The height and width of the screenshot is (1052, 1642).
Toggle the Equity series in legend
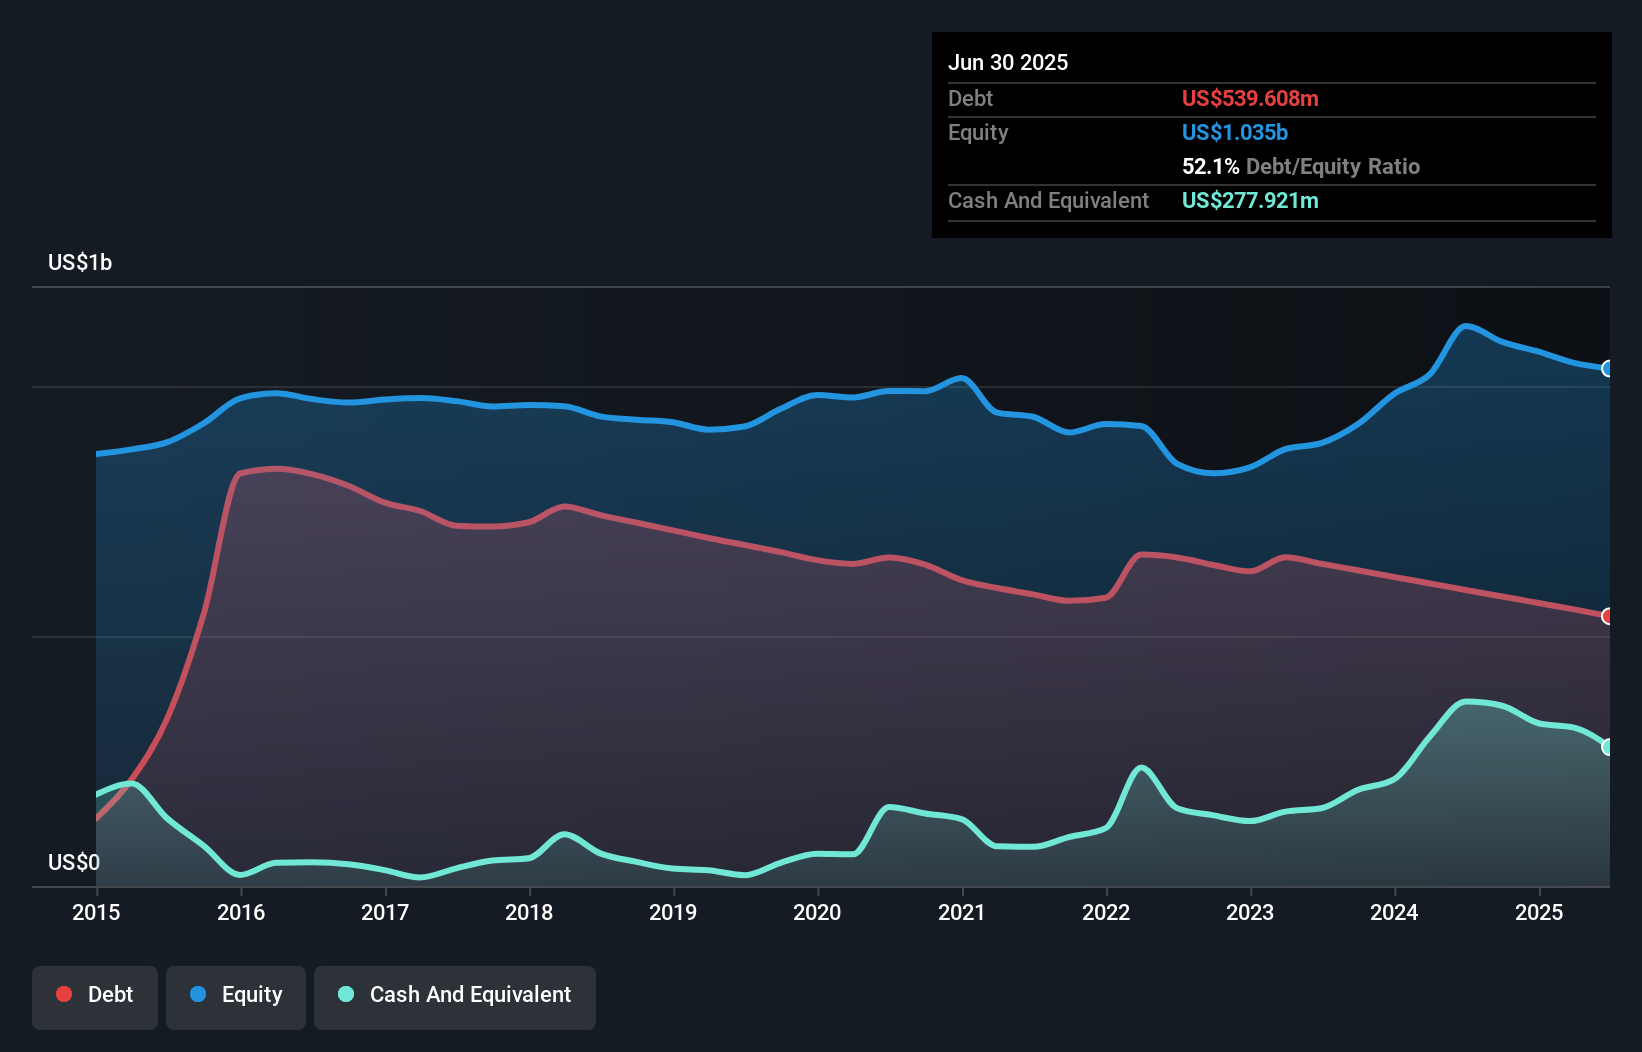tap(236, 995)
